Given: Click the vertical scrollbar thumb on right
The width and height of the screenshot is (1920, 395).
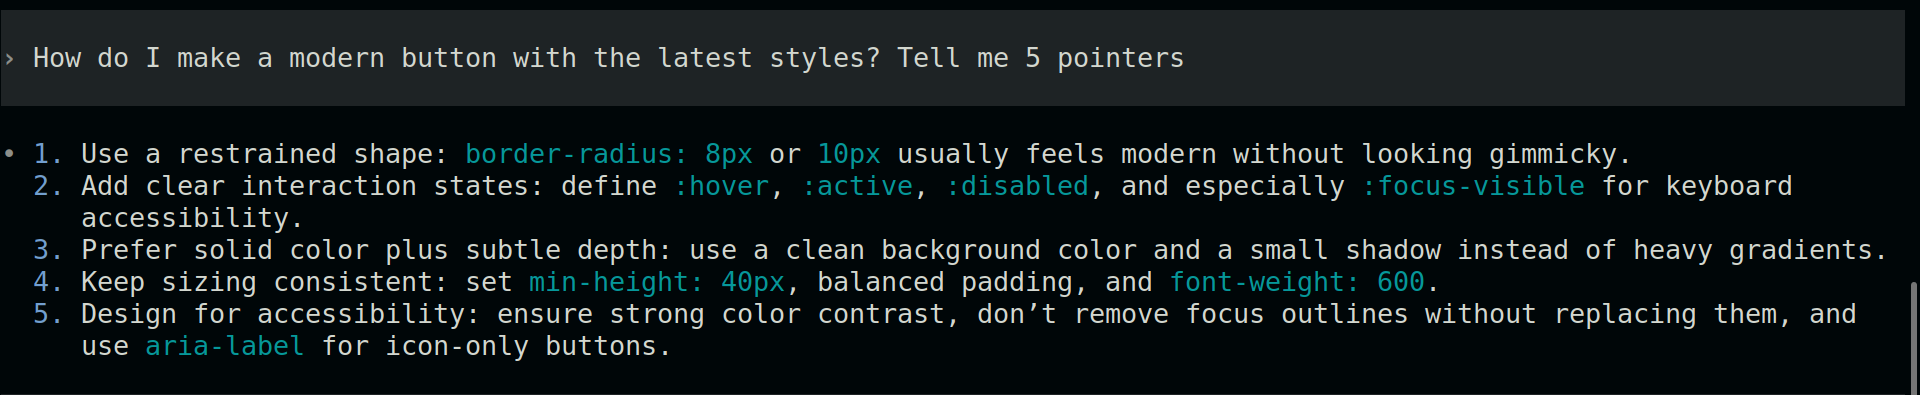Looking at the screenshot, I should [1914, 338].
